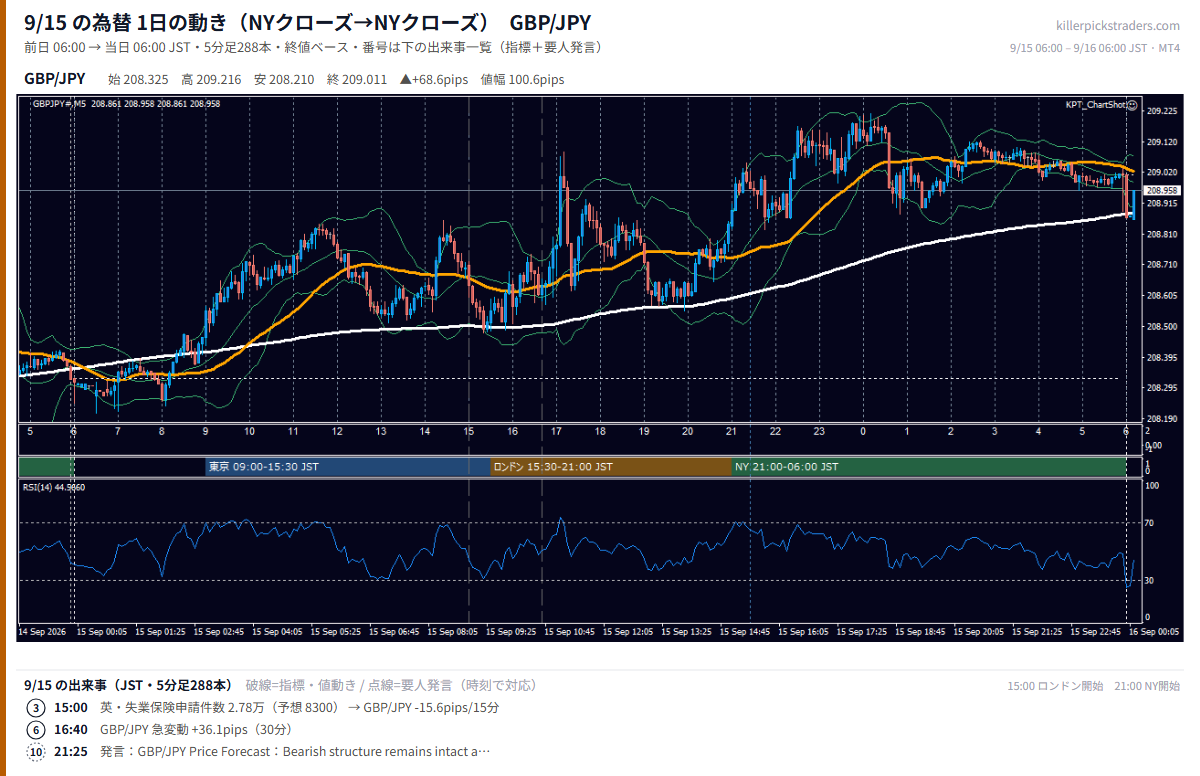Click the legend text 破線=指標・値動き / 点線=要人発言
The image size is (1200, 776).
[x=392, y=685]
